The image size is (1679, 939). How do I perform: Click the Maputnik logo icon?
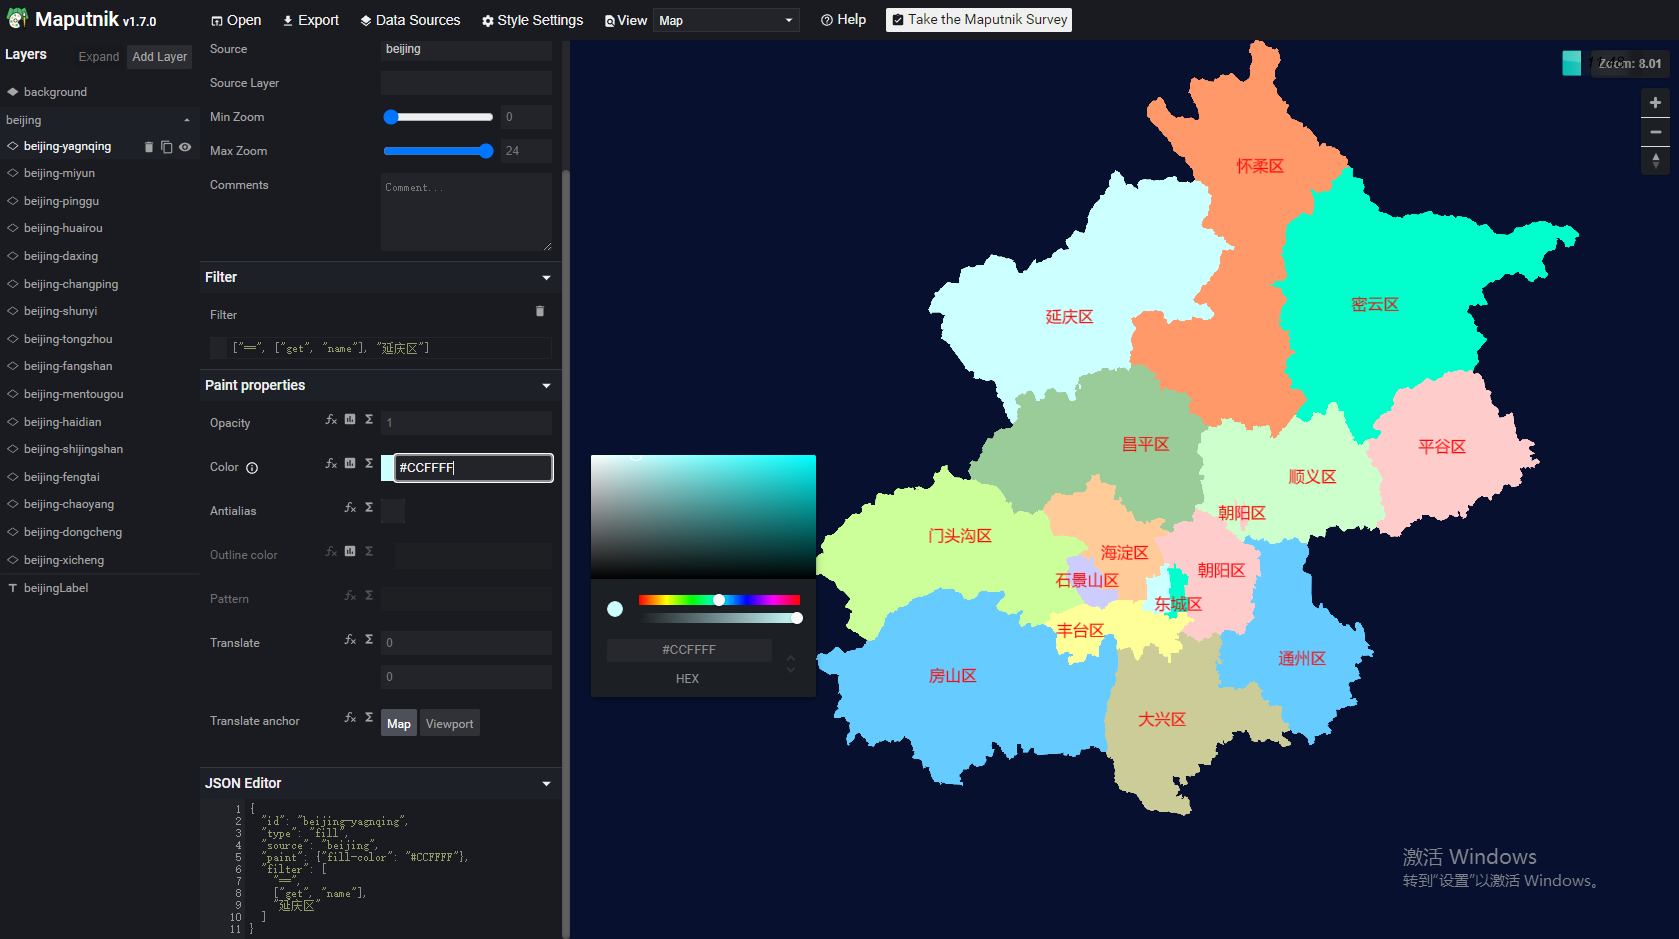click(17, 18)
